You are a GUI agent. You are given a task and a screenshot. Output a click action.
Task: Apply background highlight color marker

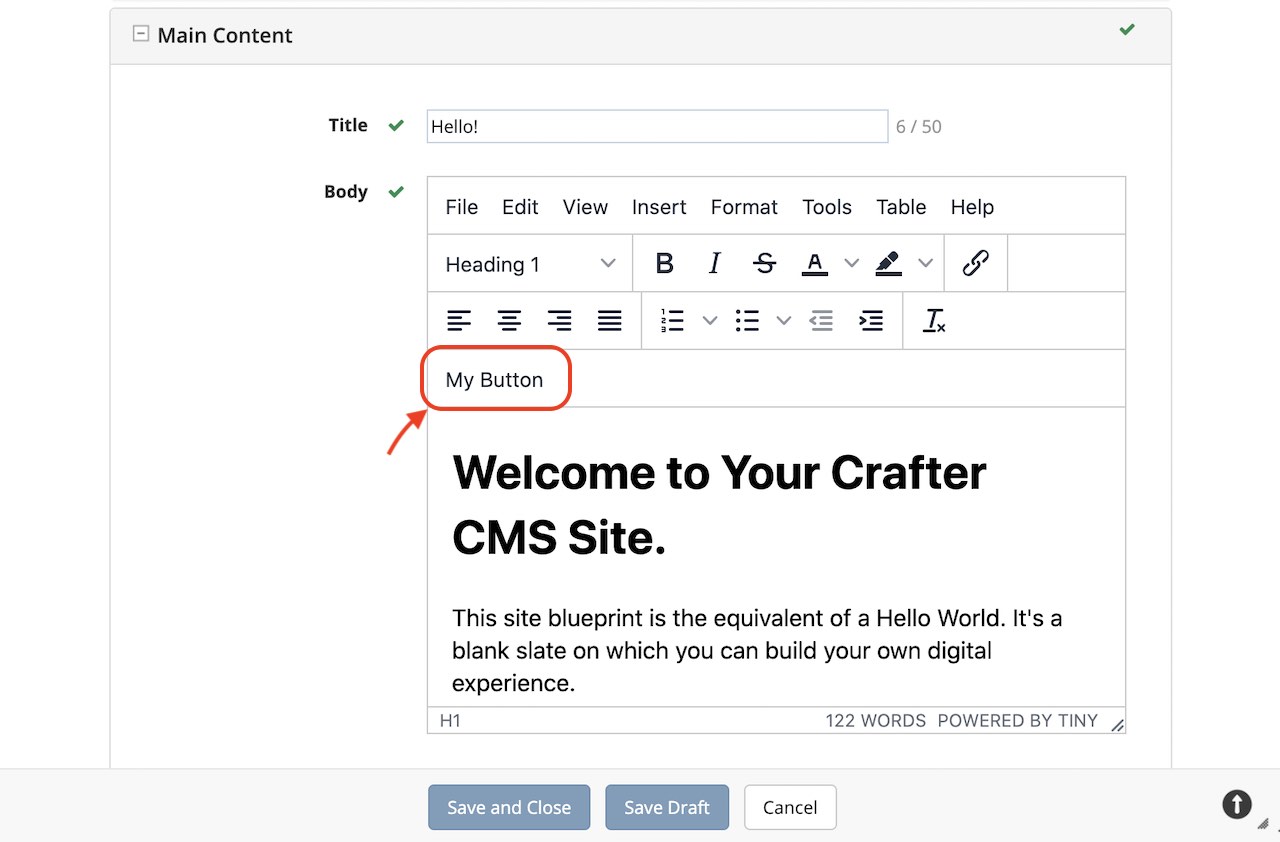tap(889, 264)
